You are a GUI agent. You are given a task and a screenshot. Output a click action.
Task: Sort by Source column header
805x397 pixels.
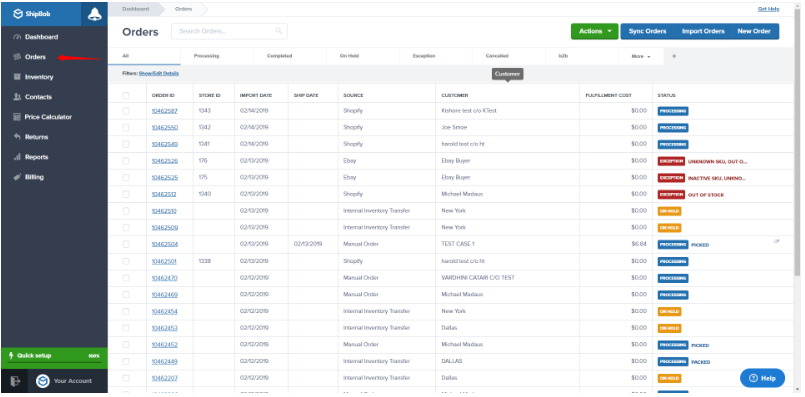pyautogui.click(x=353, y=96)
